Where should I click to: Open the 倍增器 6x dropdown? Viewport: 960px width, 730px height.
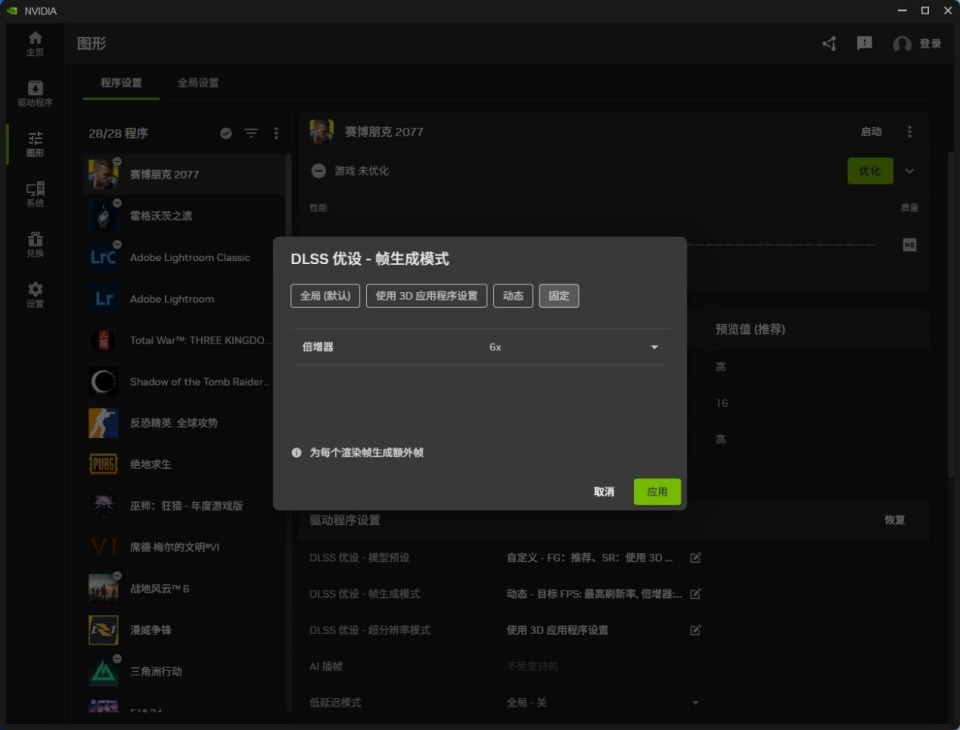coord(654,347)
